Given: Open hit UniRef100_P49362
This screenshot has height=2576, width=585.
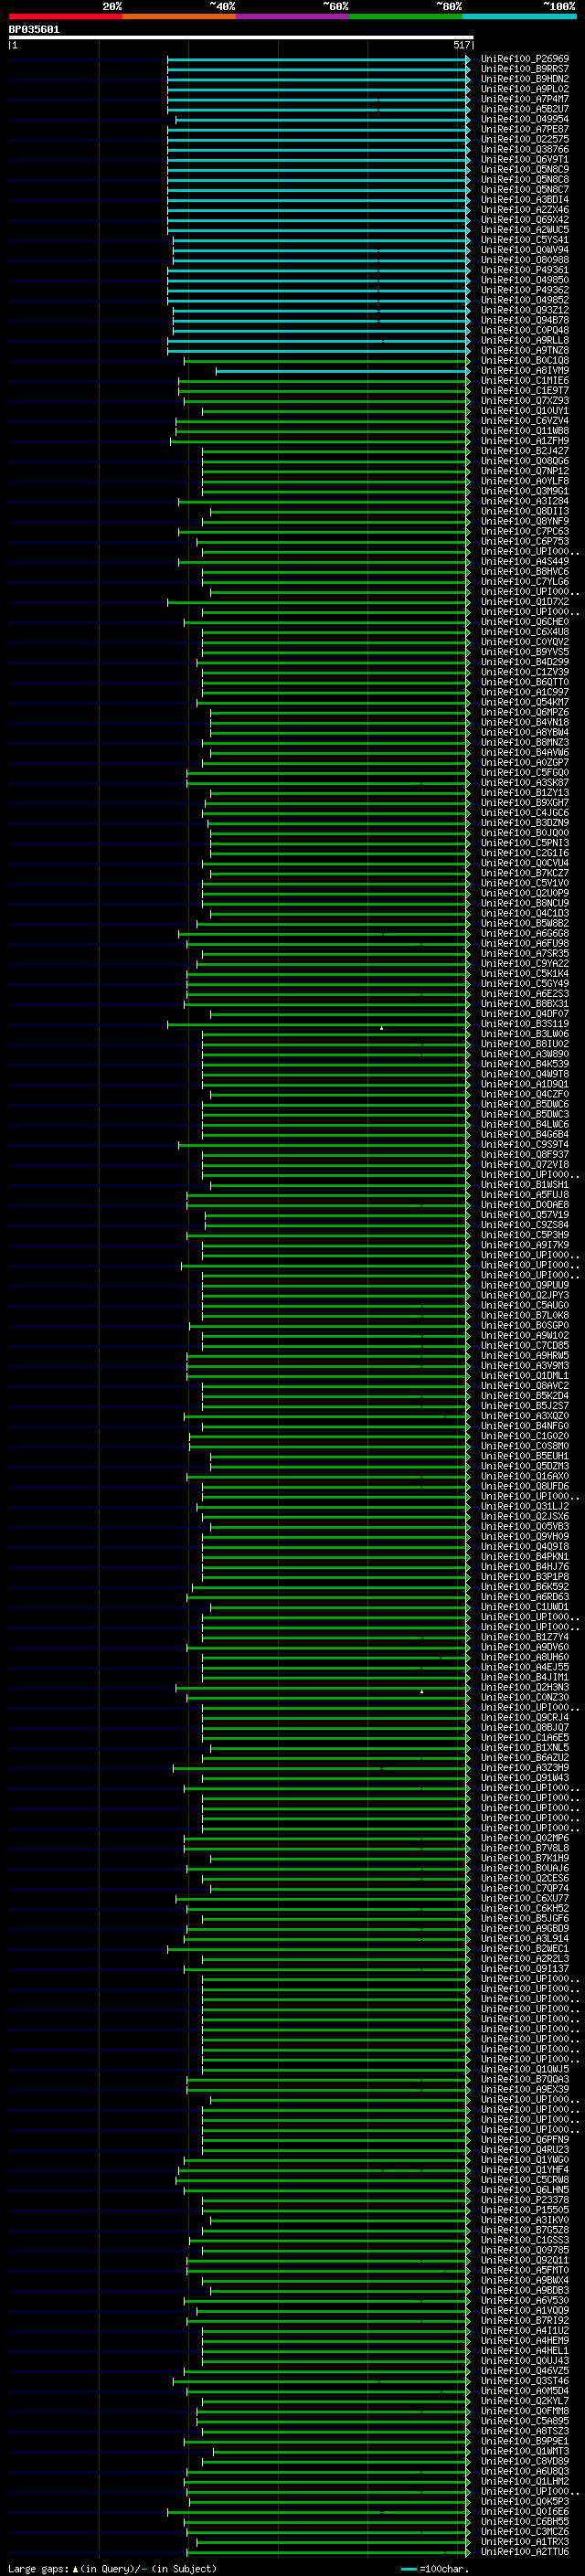Looking at the screenshot, I should click(x=525, y=290).
